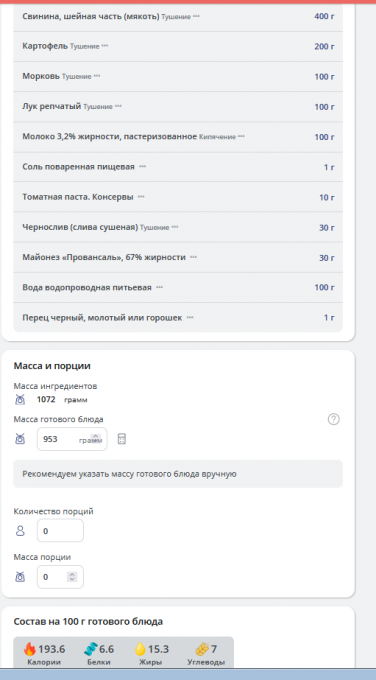Click the scale icon by Масса порции
The height and width of the screenshot is (680, 376).
pos(20,577)
